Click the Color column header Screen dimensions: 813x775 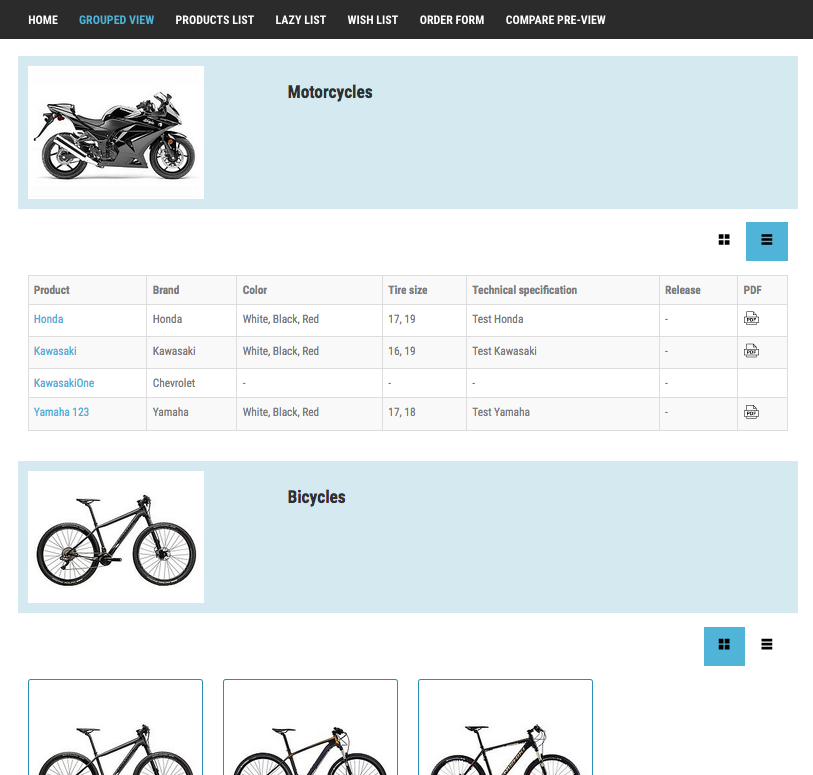coord(310,290)
